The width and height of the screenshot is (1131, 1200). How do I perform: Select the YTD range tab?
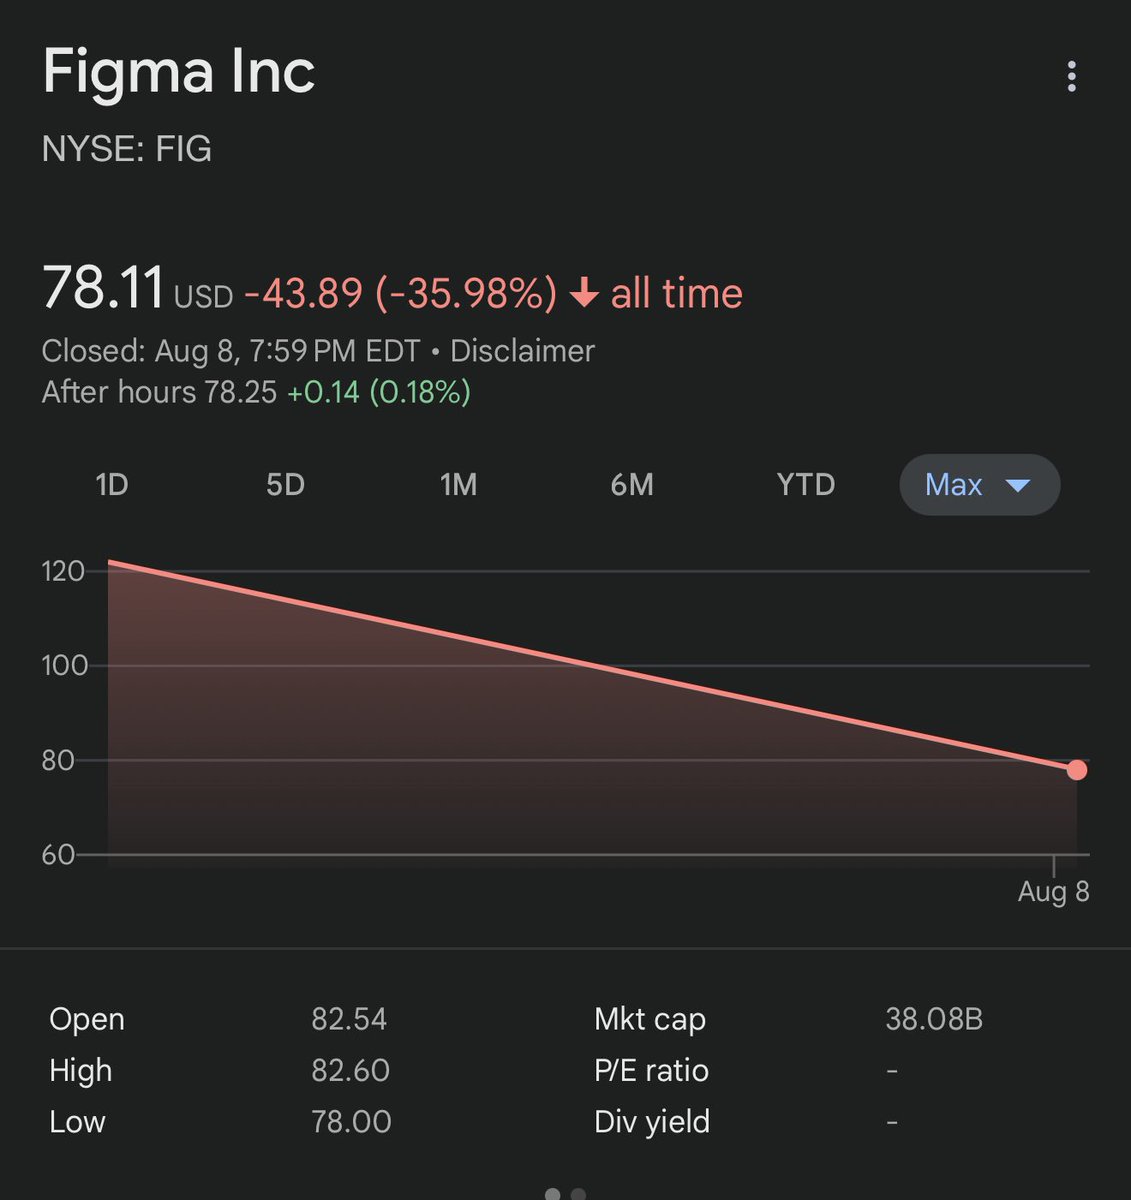coord(805,485)
